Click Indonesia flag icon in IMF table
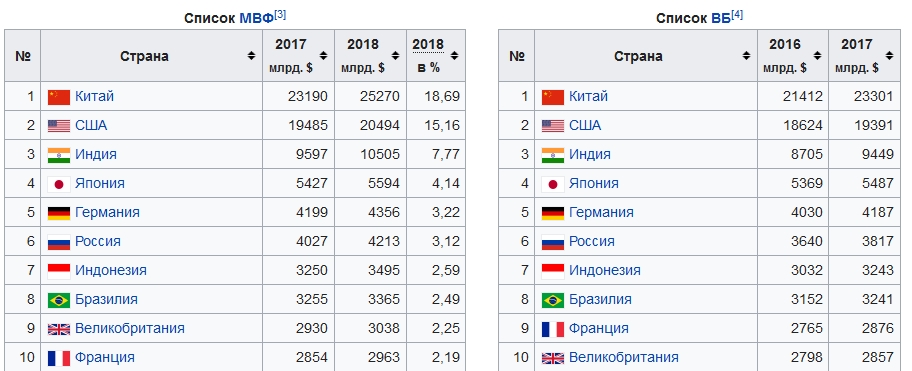The width and height of the screenshot is (912, 371). (59, 271)
